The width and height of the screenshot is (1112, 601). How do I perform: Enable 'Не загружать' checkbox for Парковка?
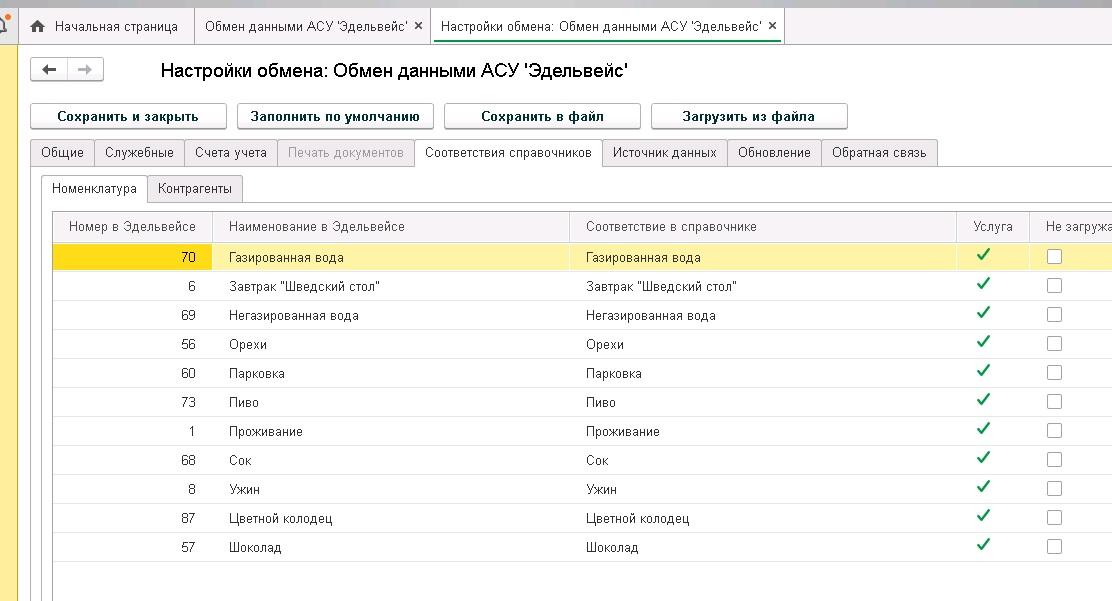click(1054, 373)
